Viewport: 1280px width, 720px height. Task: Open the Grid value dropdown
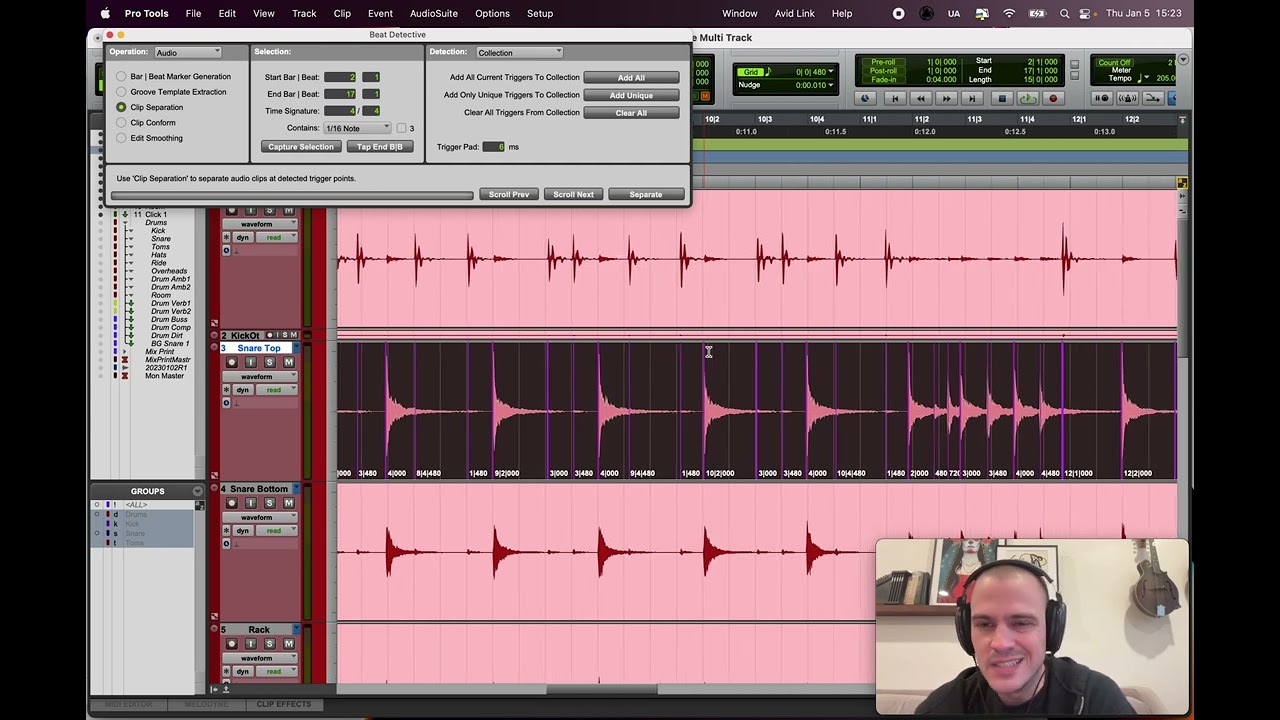tap(831, 72)
